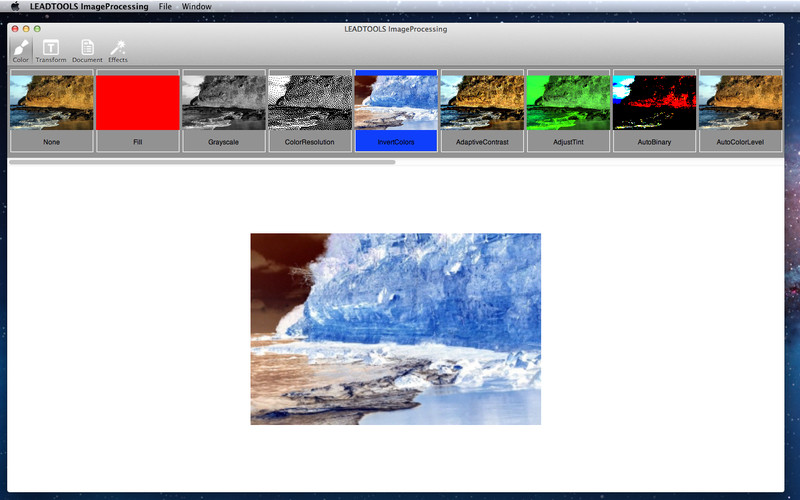The height and width of the screenshot is (500, 800).
Task: Click the LEADTOOLS ImageProcessing window title
Action: (395, 29)
